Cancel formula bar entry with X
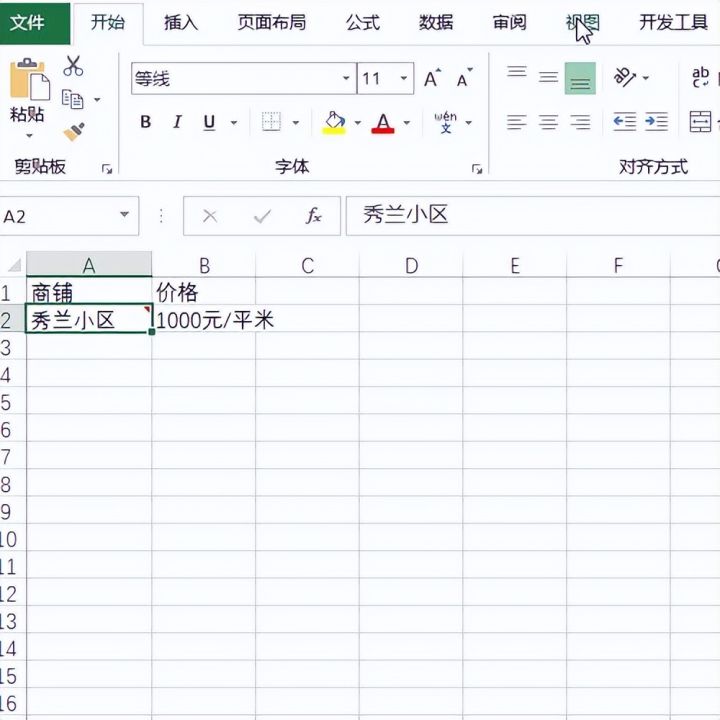Image resolution: width=720 pixels, height=720 pixels. coord(210,216)
